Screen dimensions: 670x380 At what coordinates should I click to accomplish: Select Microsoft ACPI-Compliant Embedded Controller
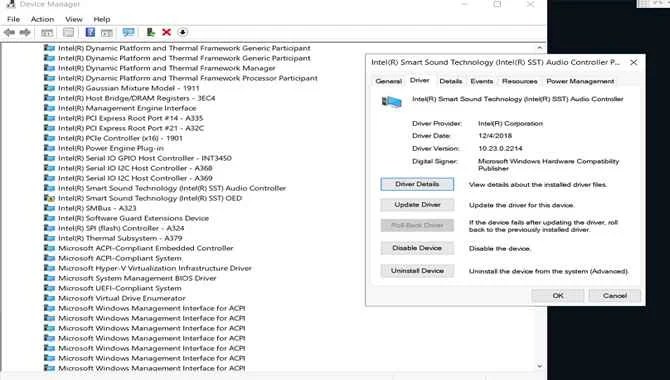[146, 248]
